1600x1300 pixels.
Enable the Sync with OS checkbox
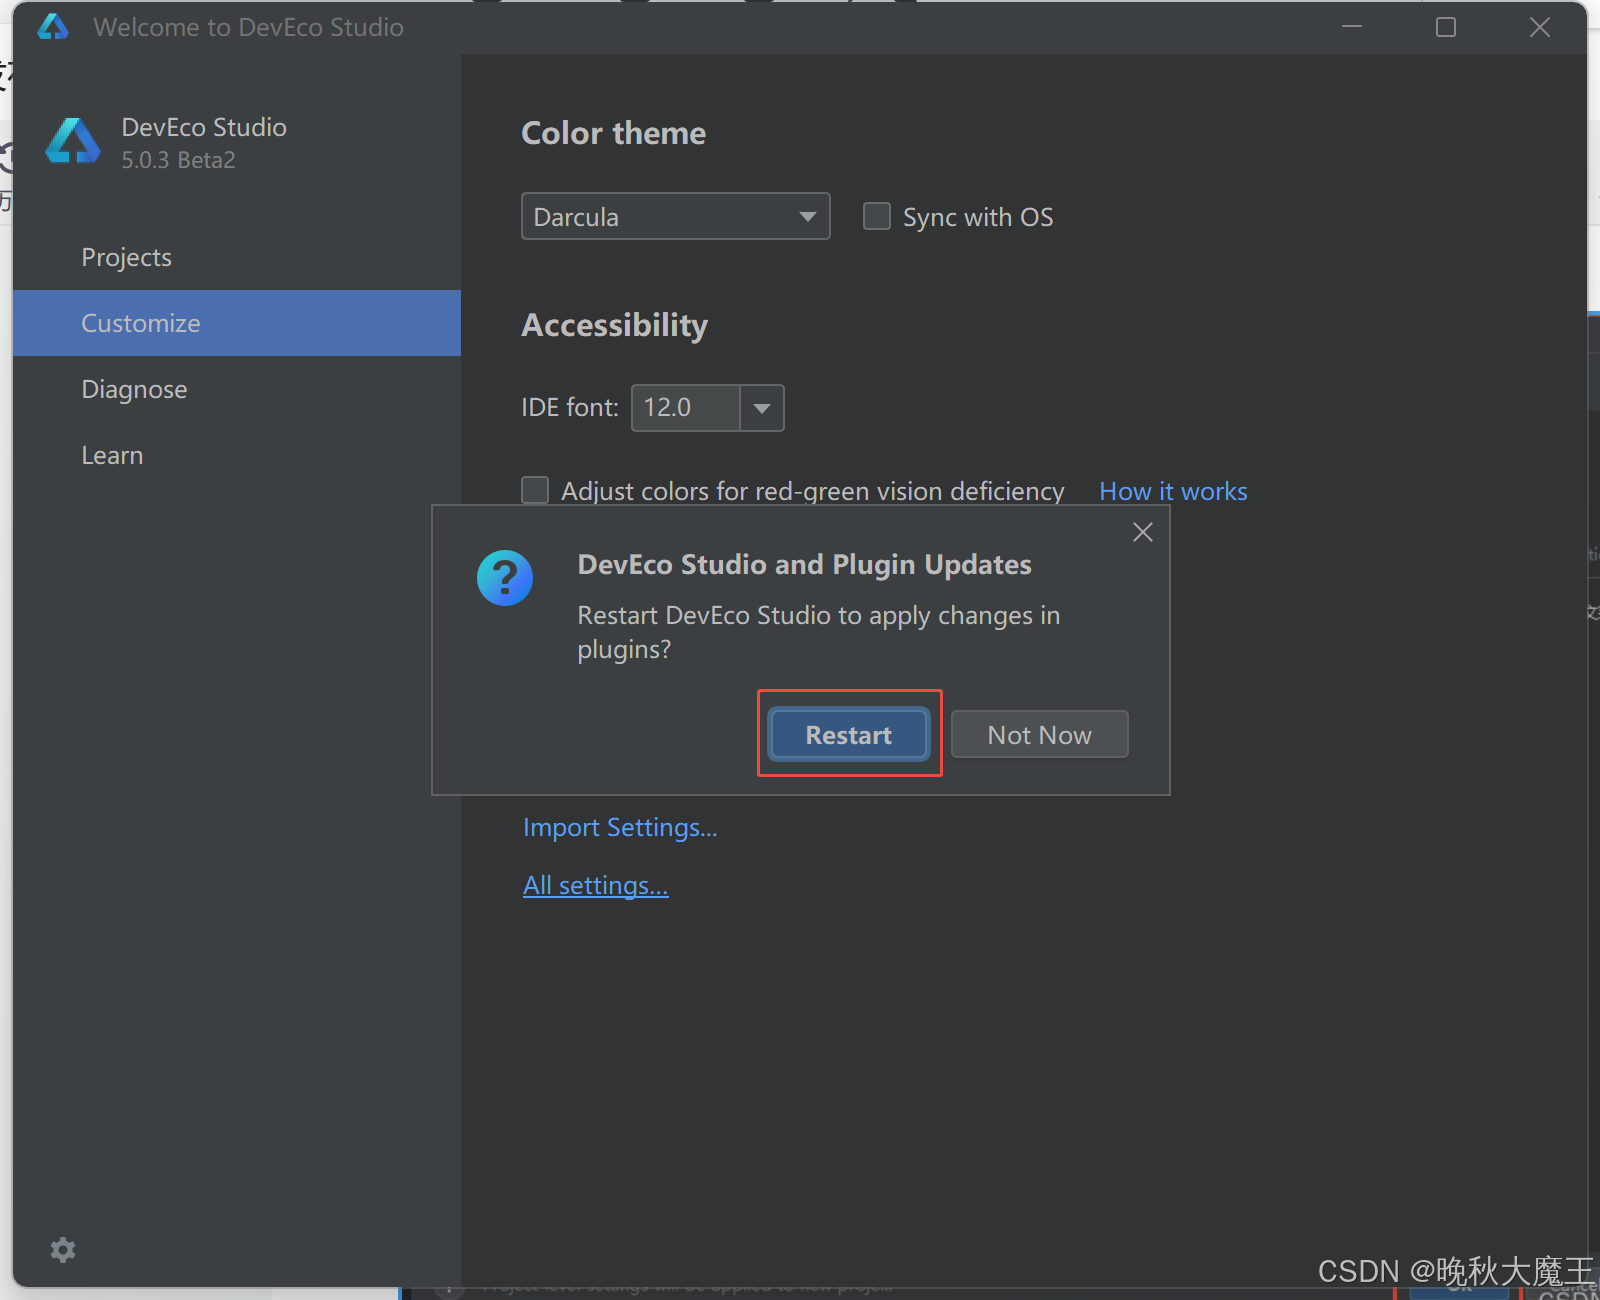(877, 217)
